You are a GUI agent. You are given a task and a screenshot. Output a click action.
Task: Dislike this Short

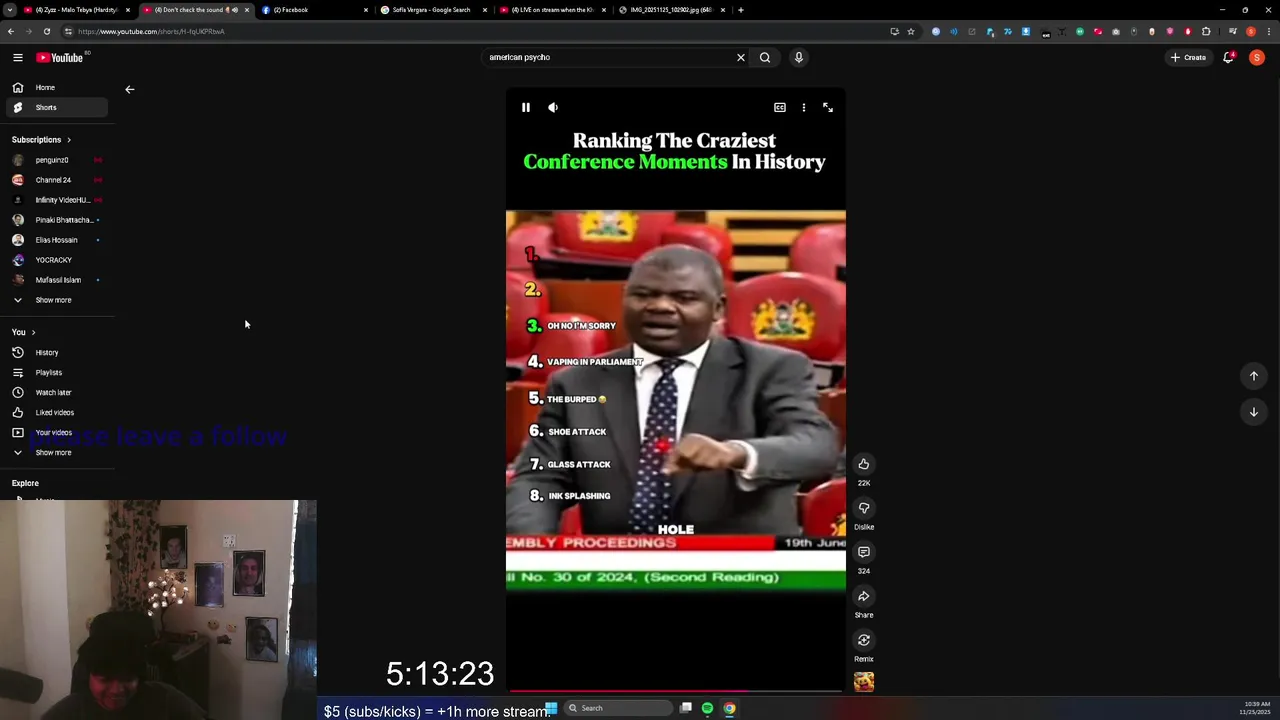click(864, 508)
